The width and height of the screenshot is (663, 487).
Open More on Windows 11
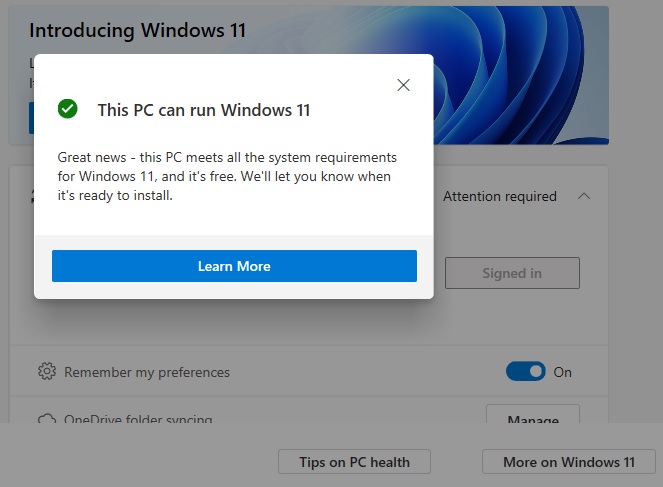(569, 462)
